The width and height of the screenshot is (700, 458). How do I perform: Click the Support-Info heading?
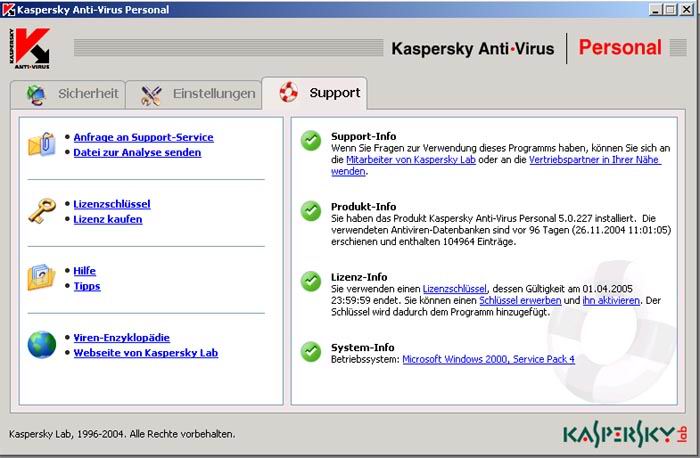point(363,136)
